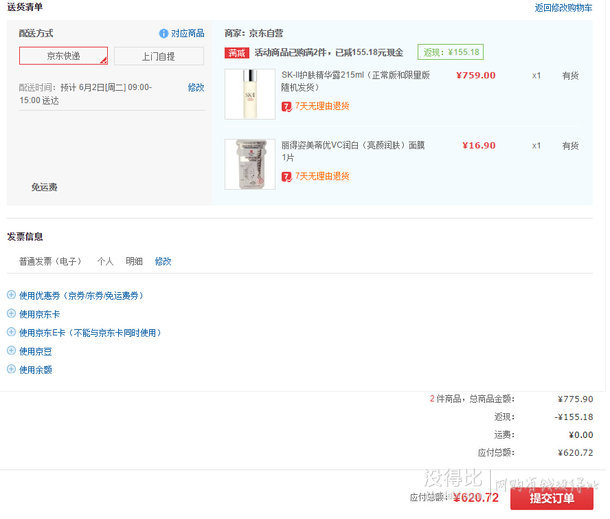Click the cashback -¥155.18 amount
This screenshot has height=519, width=610.
tap(574, 417)
